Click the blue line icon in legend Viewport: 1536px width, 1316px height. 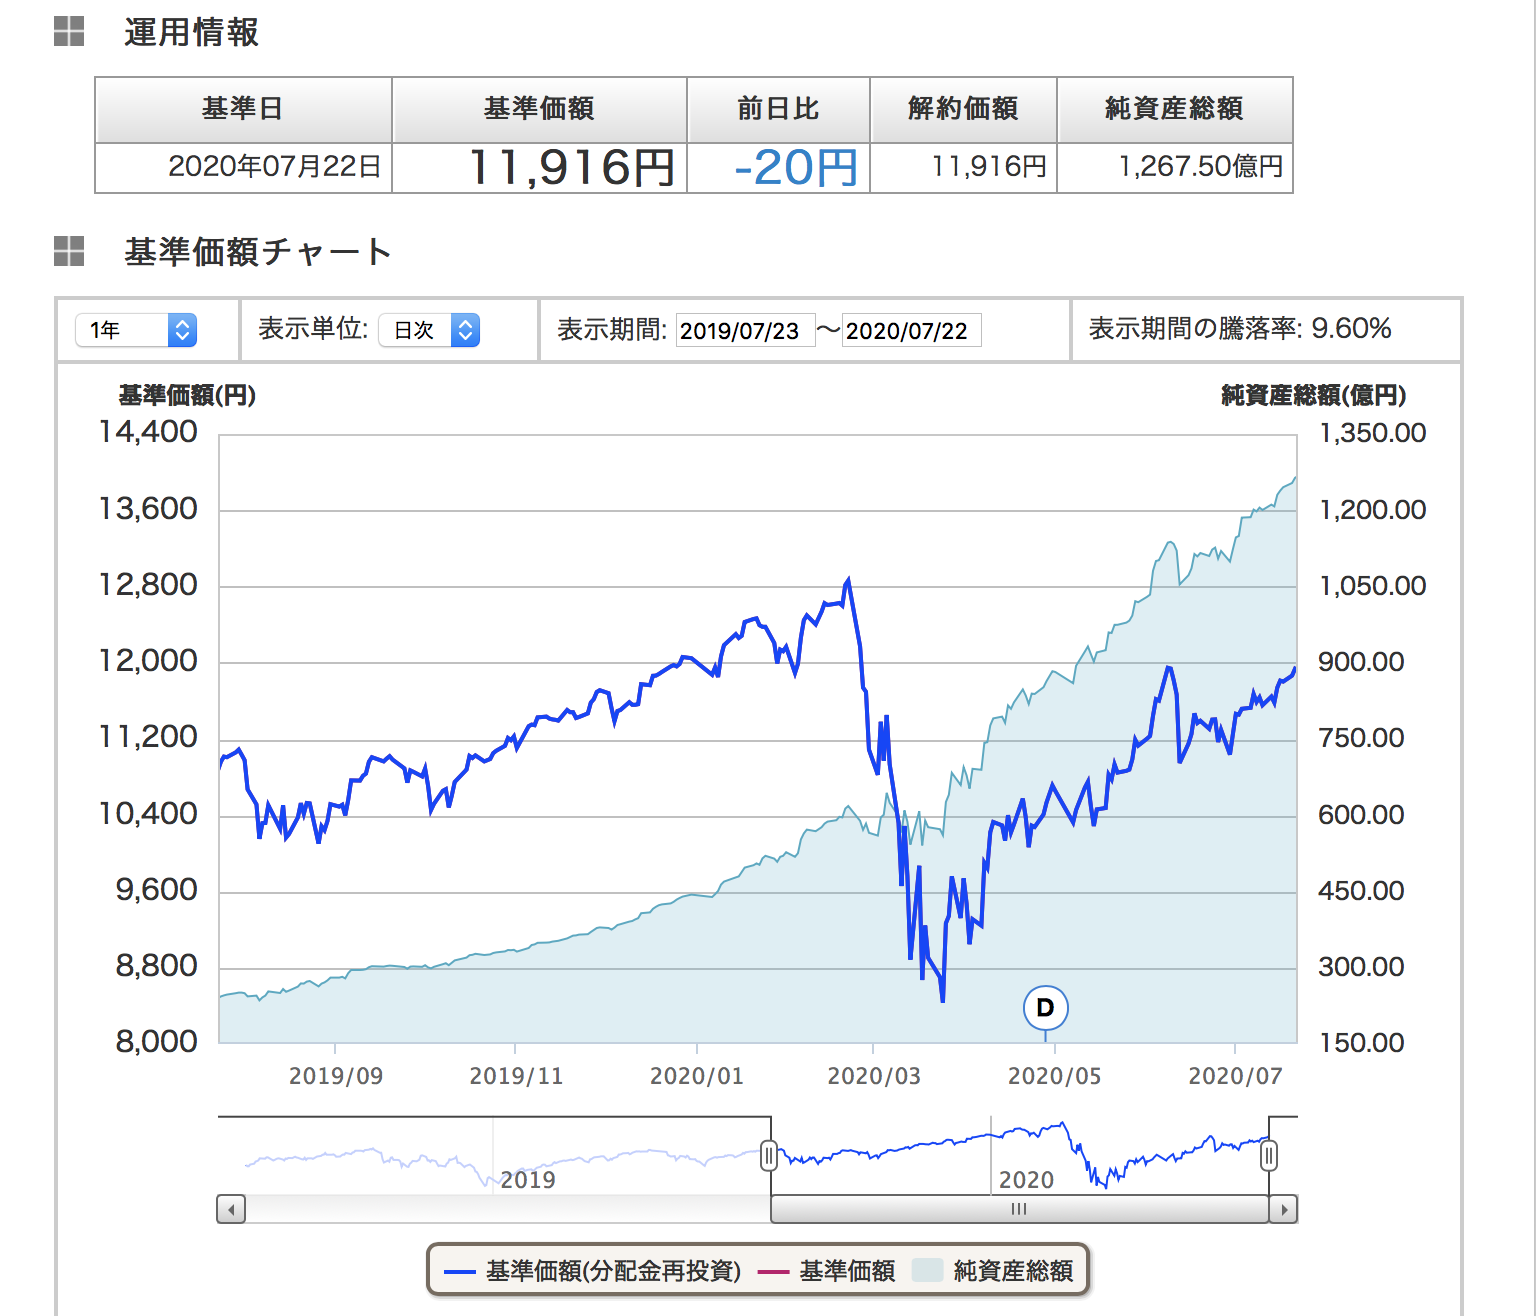click(x=460, y=1272)
